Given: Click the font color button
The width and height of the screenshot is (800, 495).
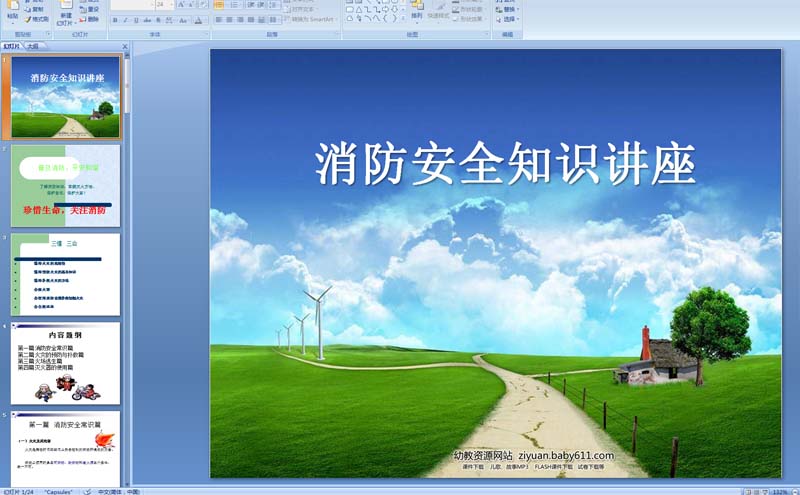Looking at the screenshot, I should click(199, 20).
